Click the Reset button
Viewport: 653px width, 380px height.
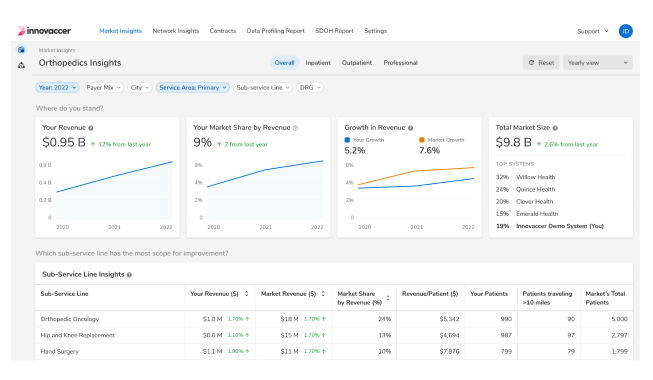click(x=541, y=63)
